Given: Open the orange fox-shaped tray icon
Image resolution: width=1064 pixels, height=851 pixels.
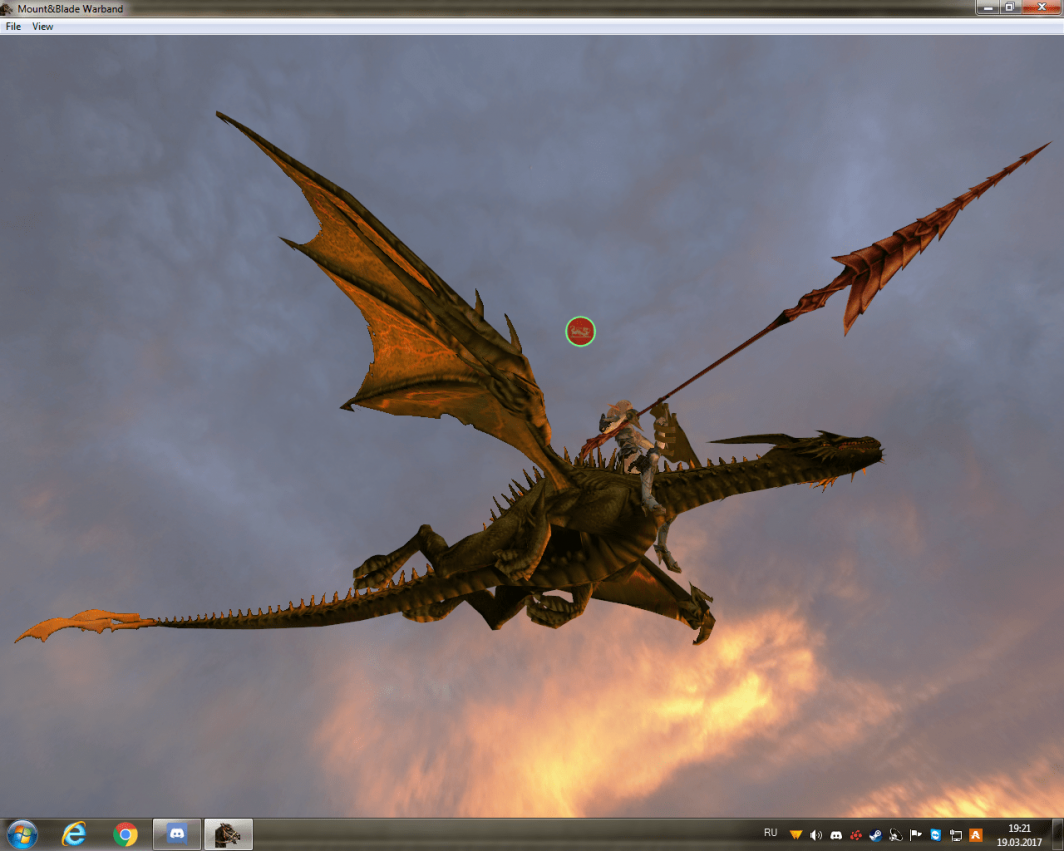Looking at the screenshot, I should (796, 834).
